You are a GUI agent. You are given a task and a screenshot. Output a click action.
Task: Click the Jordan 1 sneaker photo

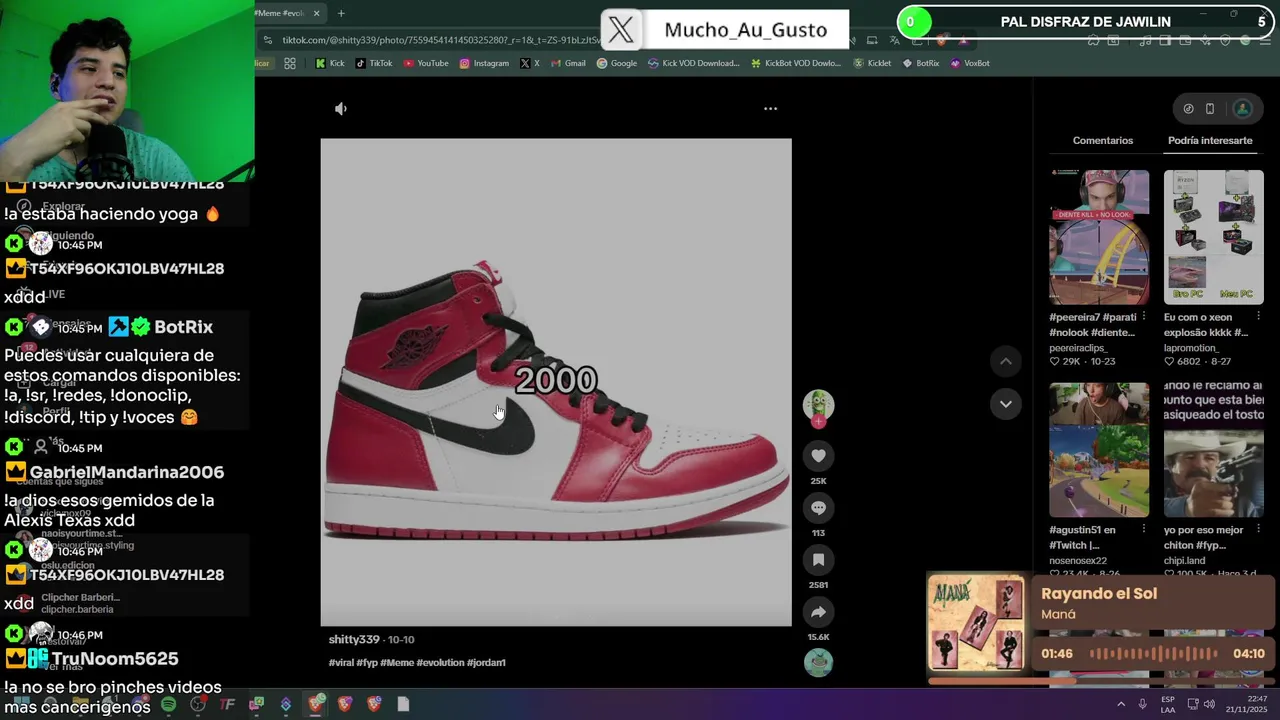tap(556, 382)
